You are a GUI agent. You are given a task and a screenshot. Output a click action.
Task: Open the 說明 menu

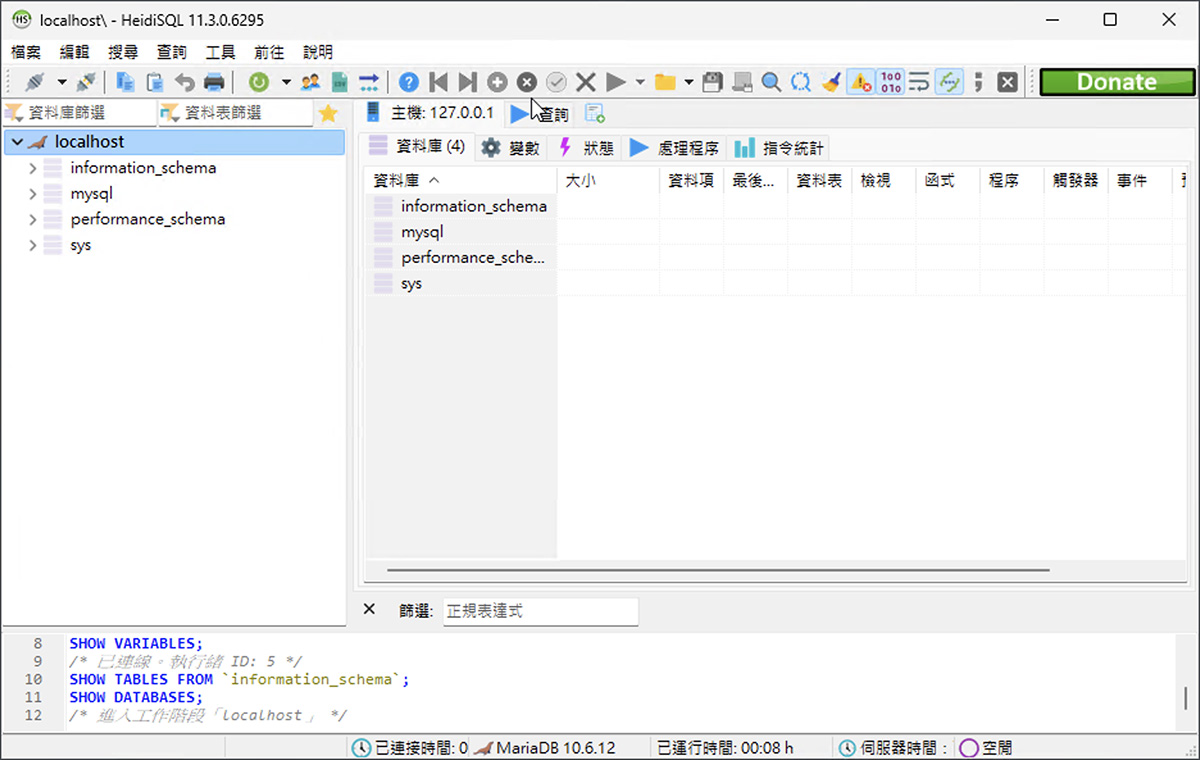pos(318,52)
